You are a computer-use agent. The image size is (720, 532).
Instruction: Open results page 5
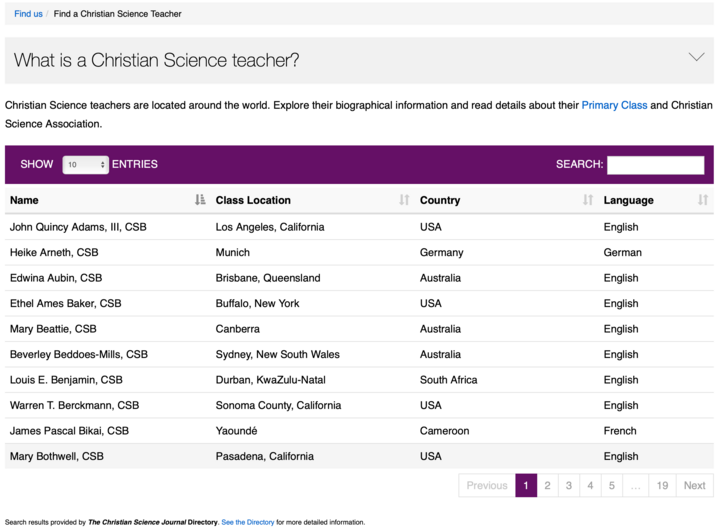point(612,485)
